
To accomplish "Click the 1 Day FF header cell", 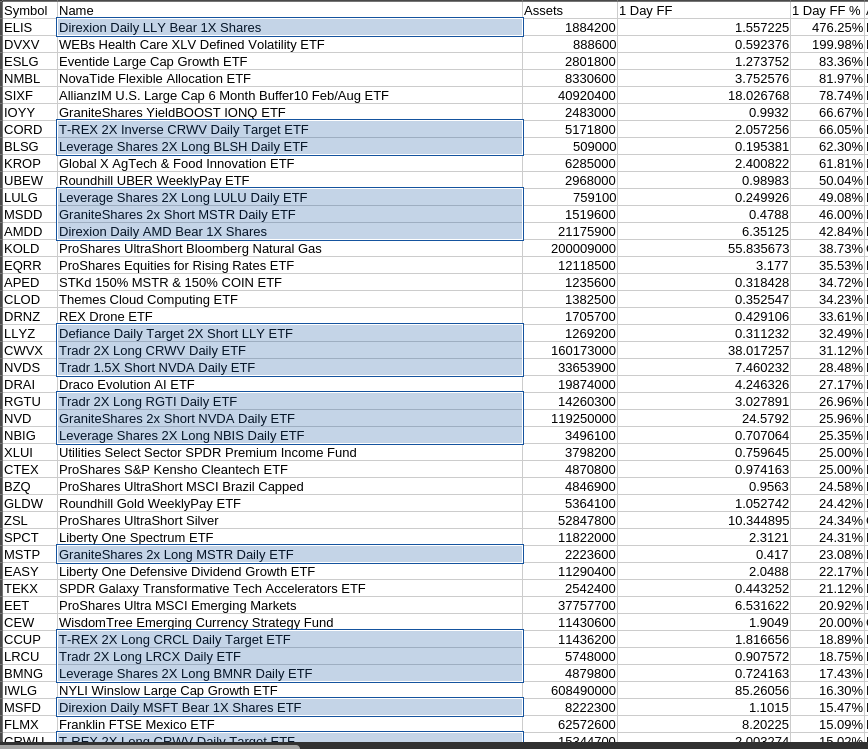I will 704,11.
